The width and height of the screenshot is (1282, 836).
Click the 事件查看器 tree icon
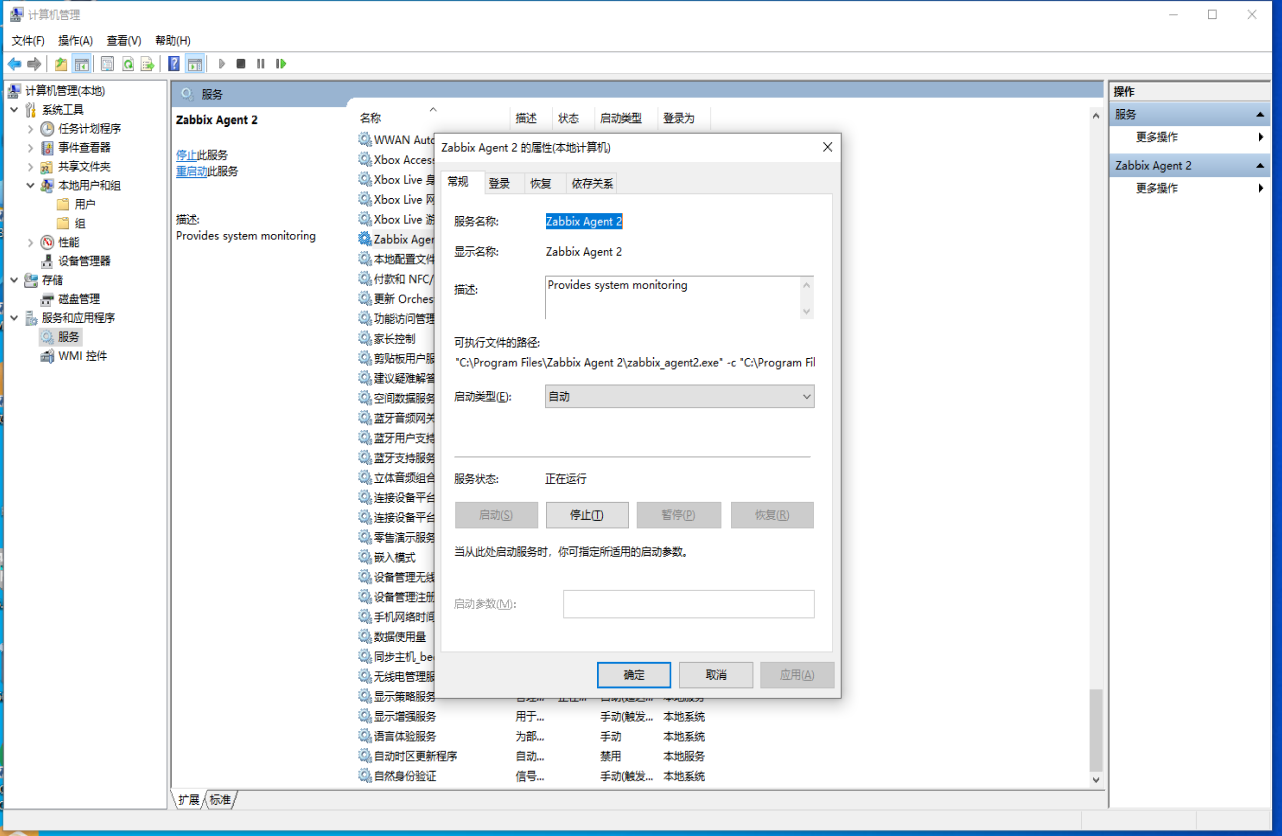pos(47,147)
